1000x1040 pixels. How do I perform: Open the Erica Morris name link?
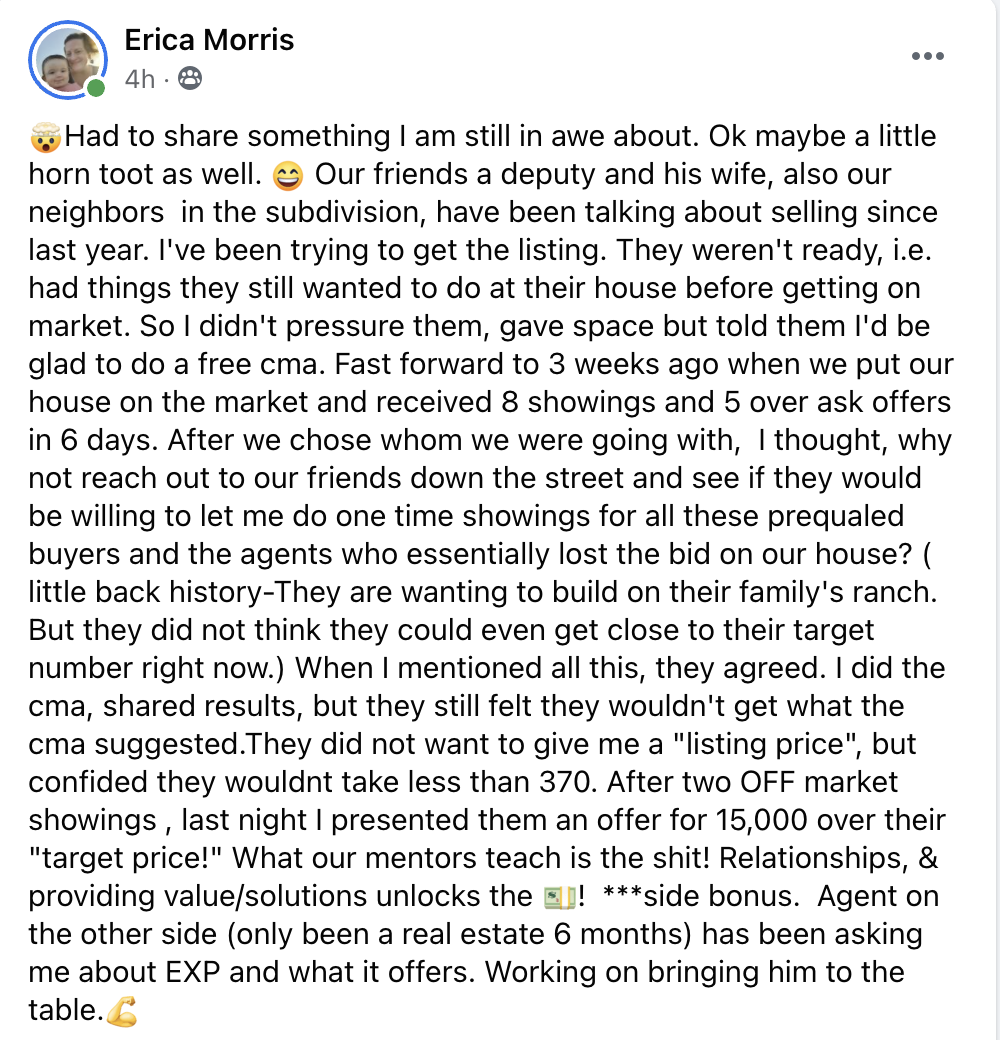tap(209, 40)
